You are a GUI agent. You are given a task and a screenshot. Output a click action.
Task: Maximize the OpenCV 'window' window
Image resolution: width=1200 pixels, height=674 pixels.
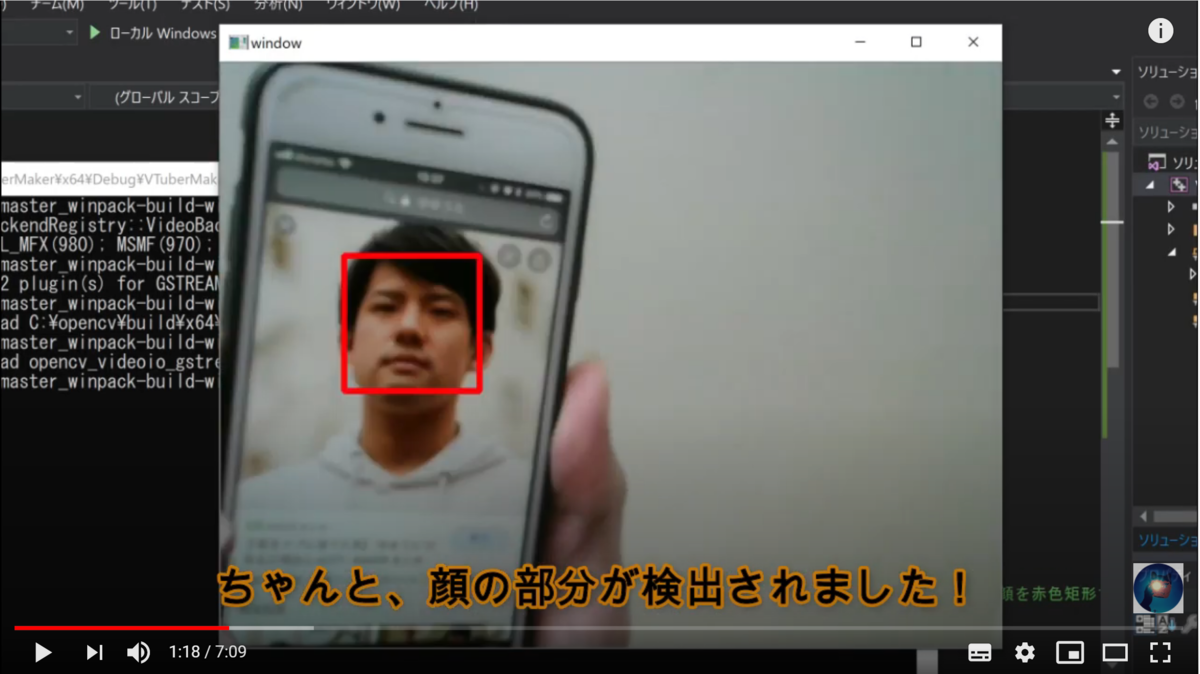(916, 42)
